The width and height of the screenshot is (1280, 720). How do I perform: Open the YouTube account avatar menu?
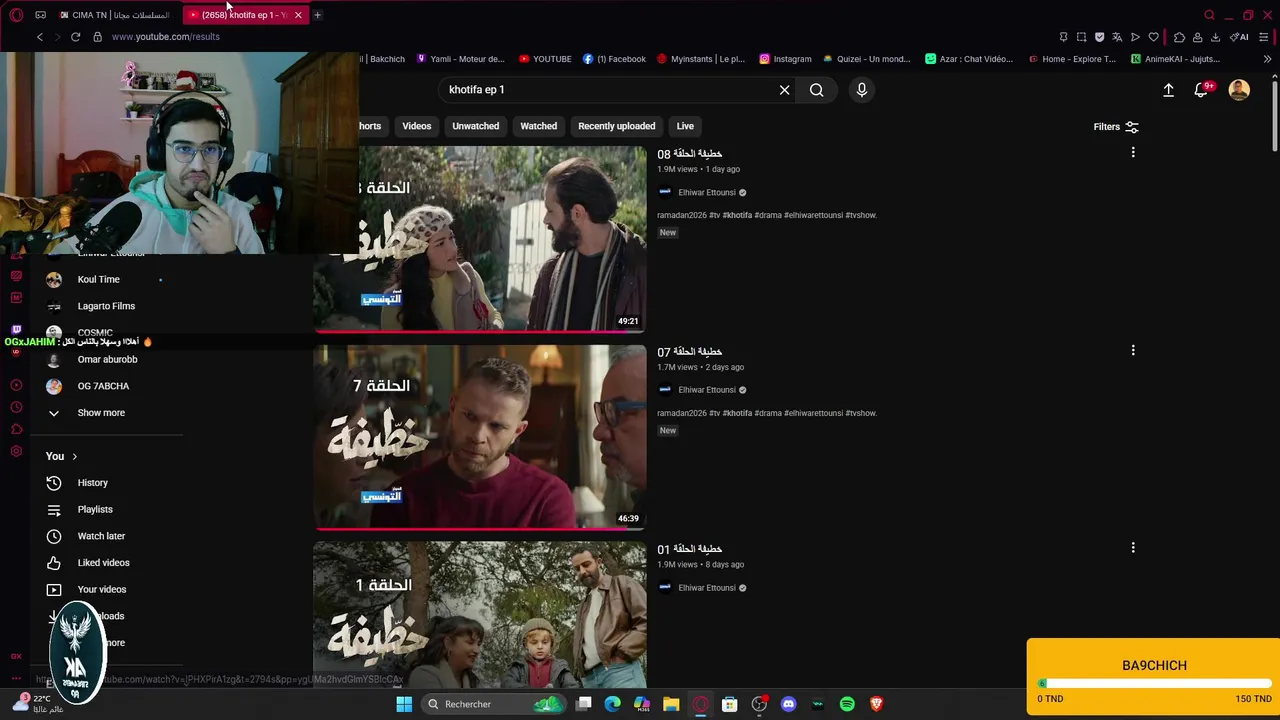(x=1239, y=90)
